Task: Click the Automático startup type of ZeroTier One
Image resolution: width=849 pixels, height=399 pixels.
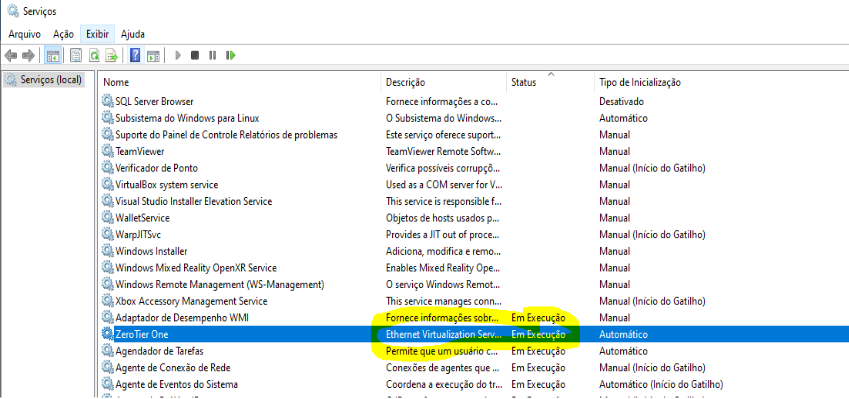Action: coord(623,334)
